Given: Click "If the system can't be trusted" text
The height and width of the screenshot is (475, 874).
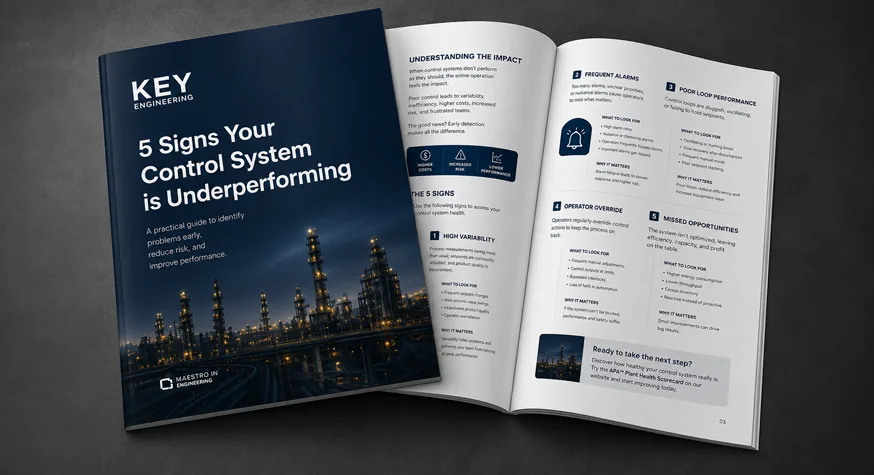Looking at the screenshot, I should (592, 313).
